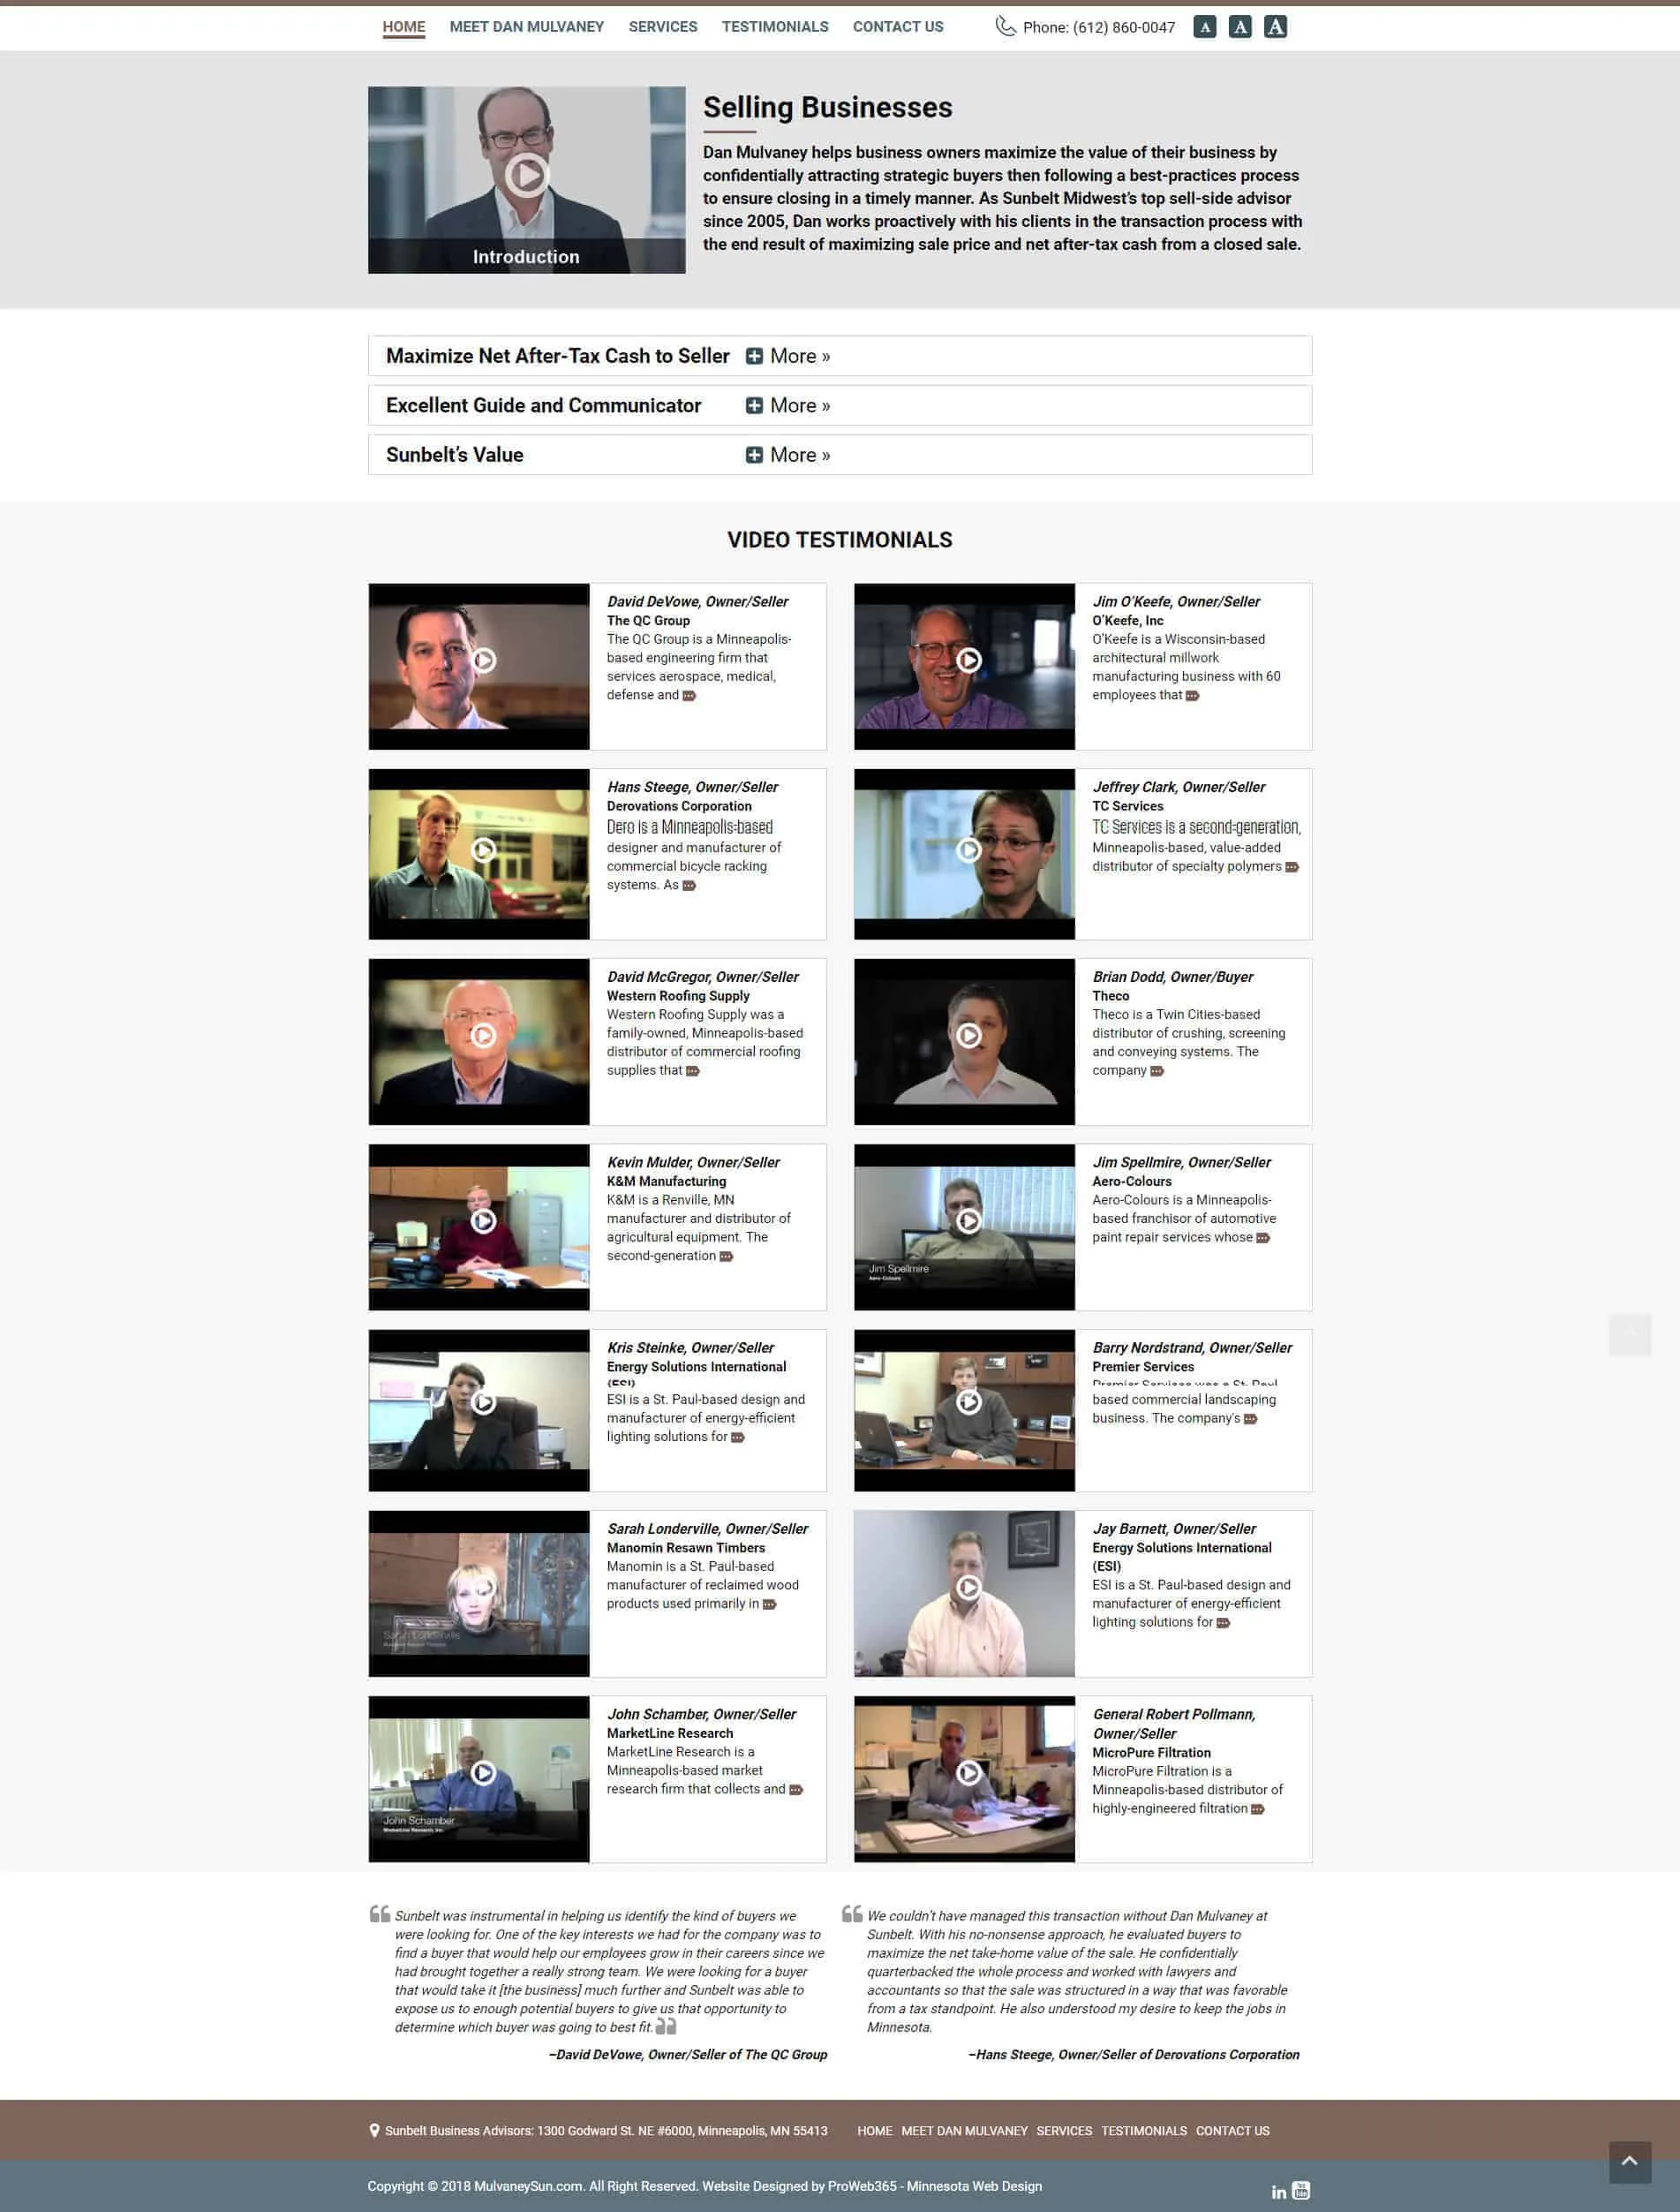Open the YouTube icon in footer

coord(1301,2190)
